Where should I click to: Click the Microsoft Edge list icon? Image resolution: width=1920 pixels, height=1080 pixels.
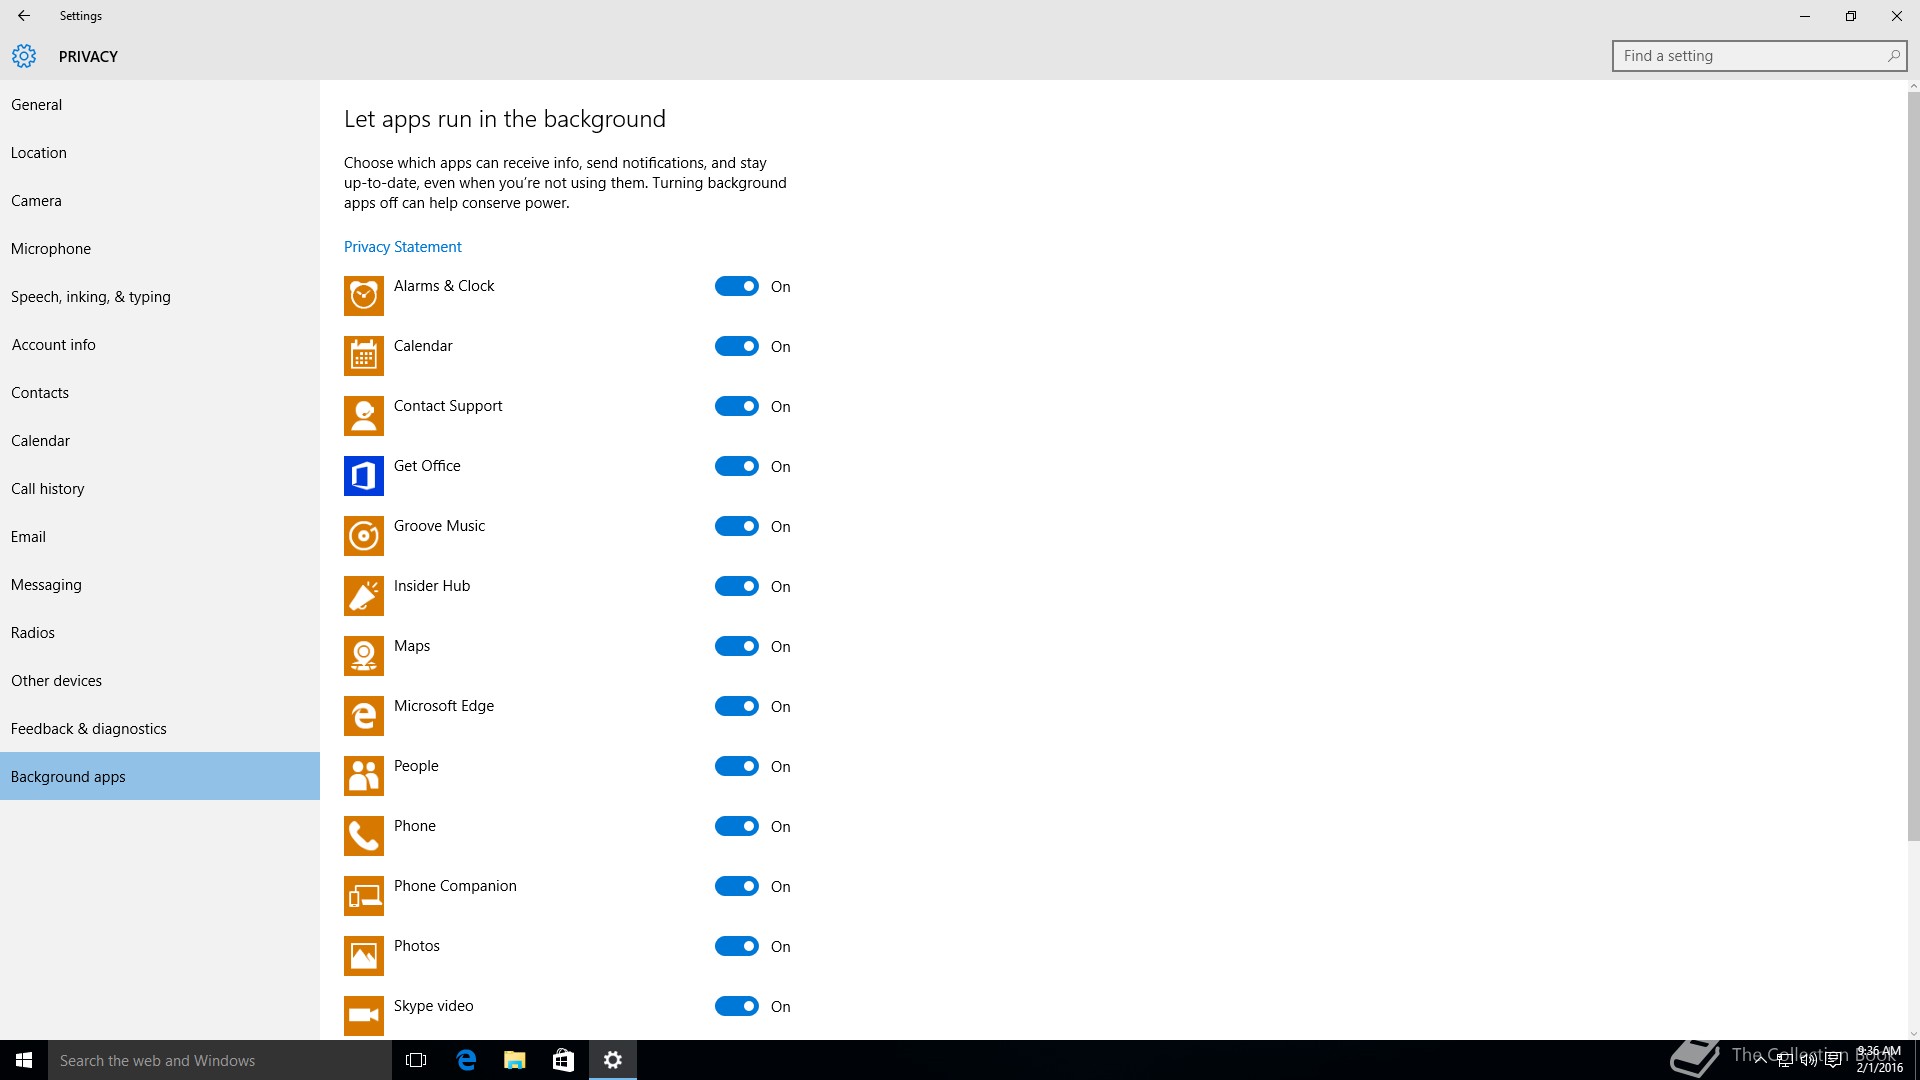363,716
